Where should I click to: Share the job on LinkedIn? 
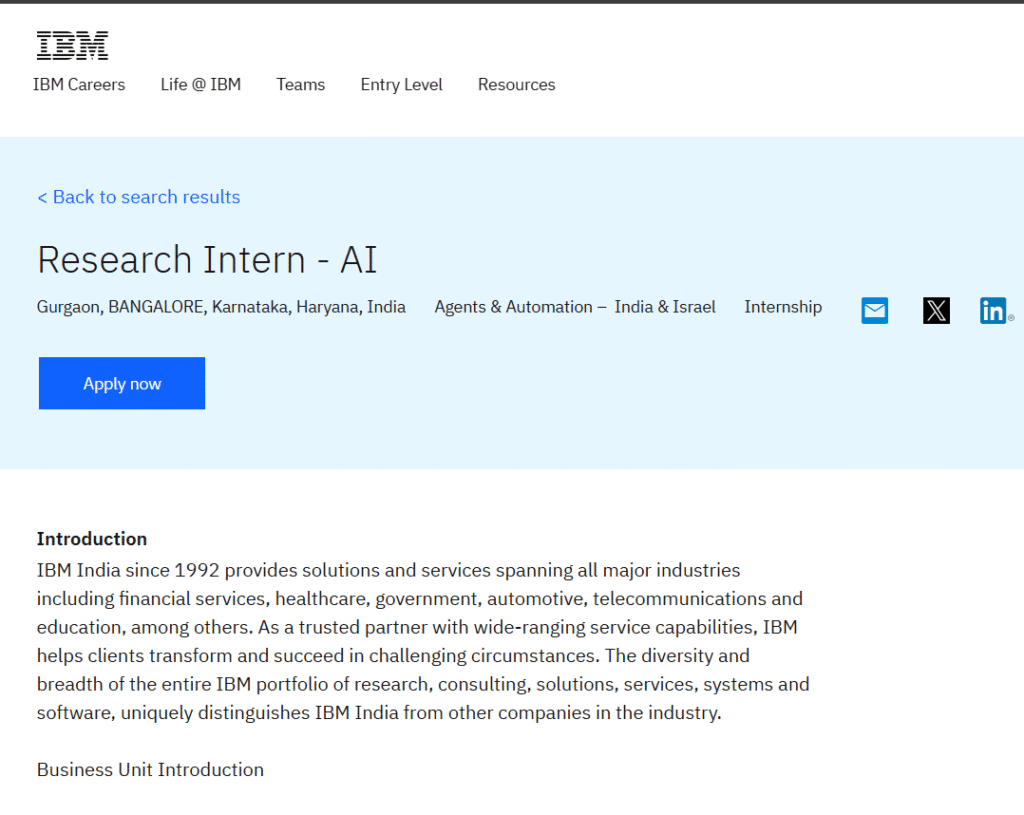click(x=994, y=310)
